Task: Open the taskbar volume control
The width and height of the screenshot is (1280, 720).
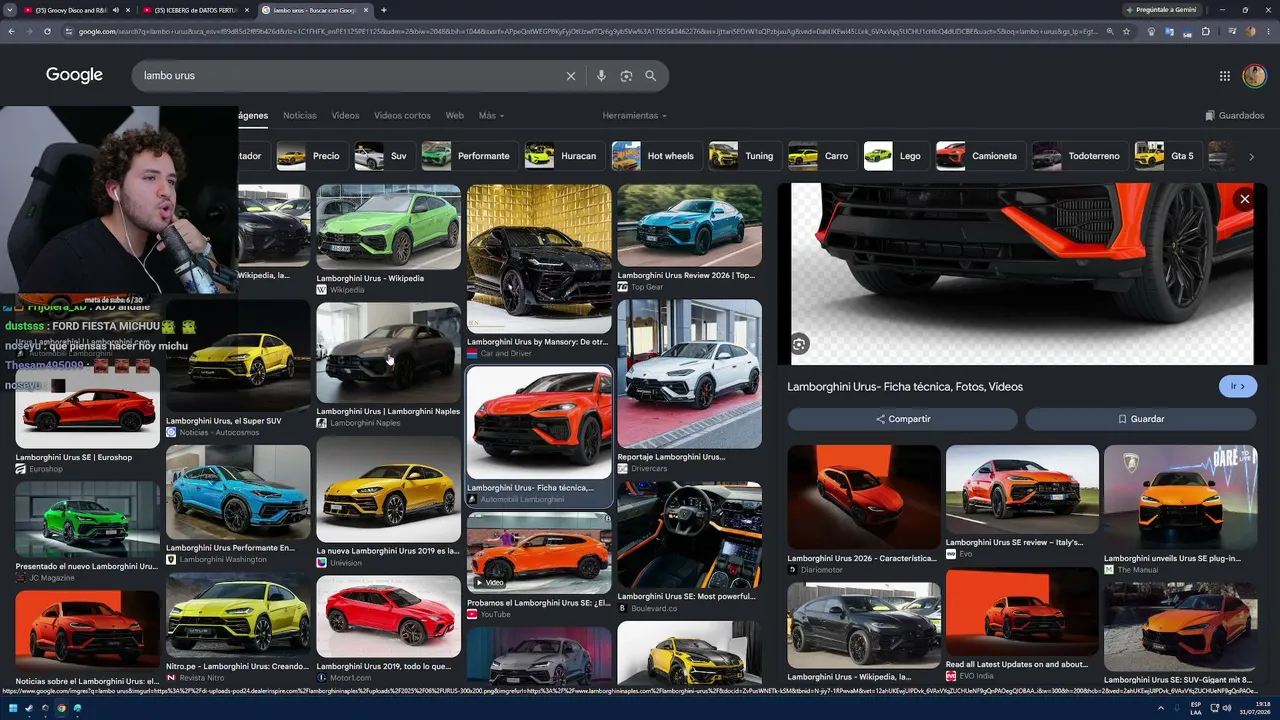Action: (x=1228, y=708)
